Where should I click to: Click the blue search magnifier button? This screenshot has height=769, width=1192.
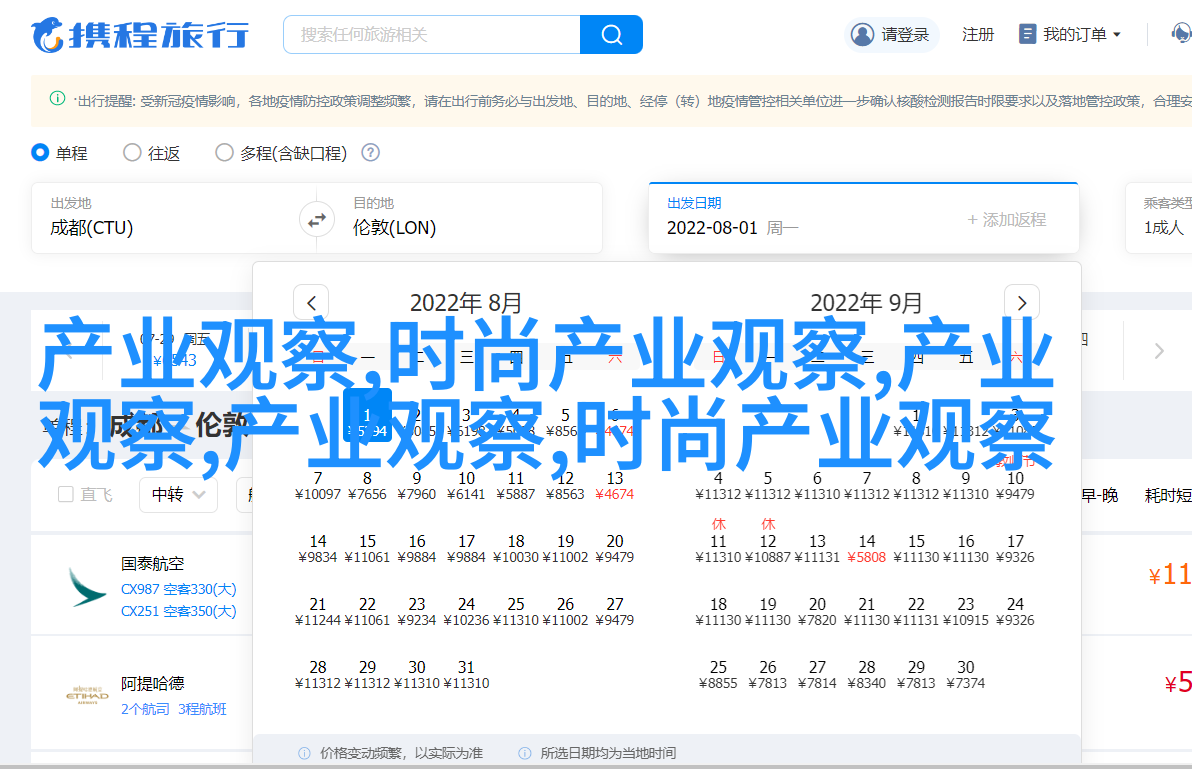point(611,34)
